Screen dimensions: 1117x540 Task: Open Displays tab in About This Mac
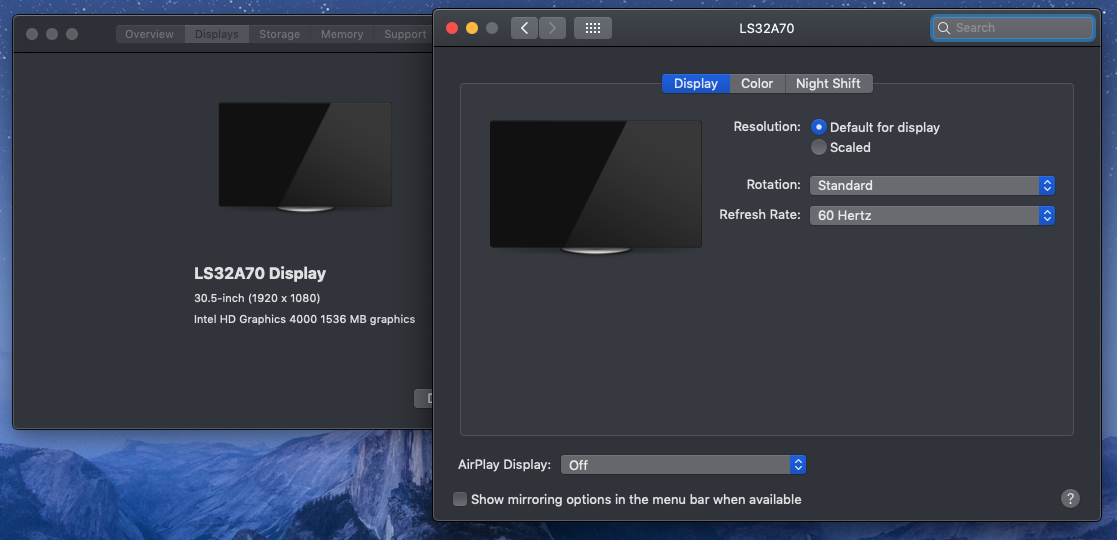(217, 34)
